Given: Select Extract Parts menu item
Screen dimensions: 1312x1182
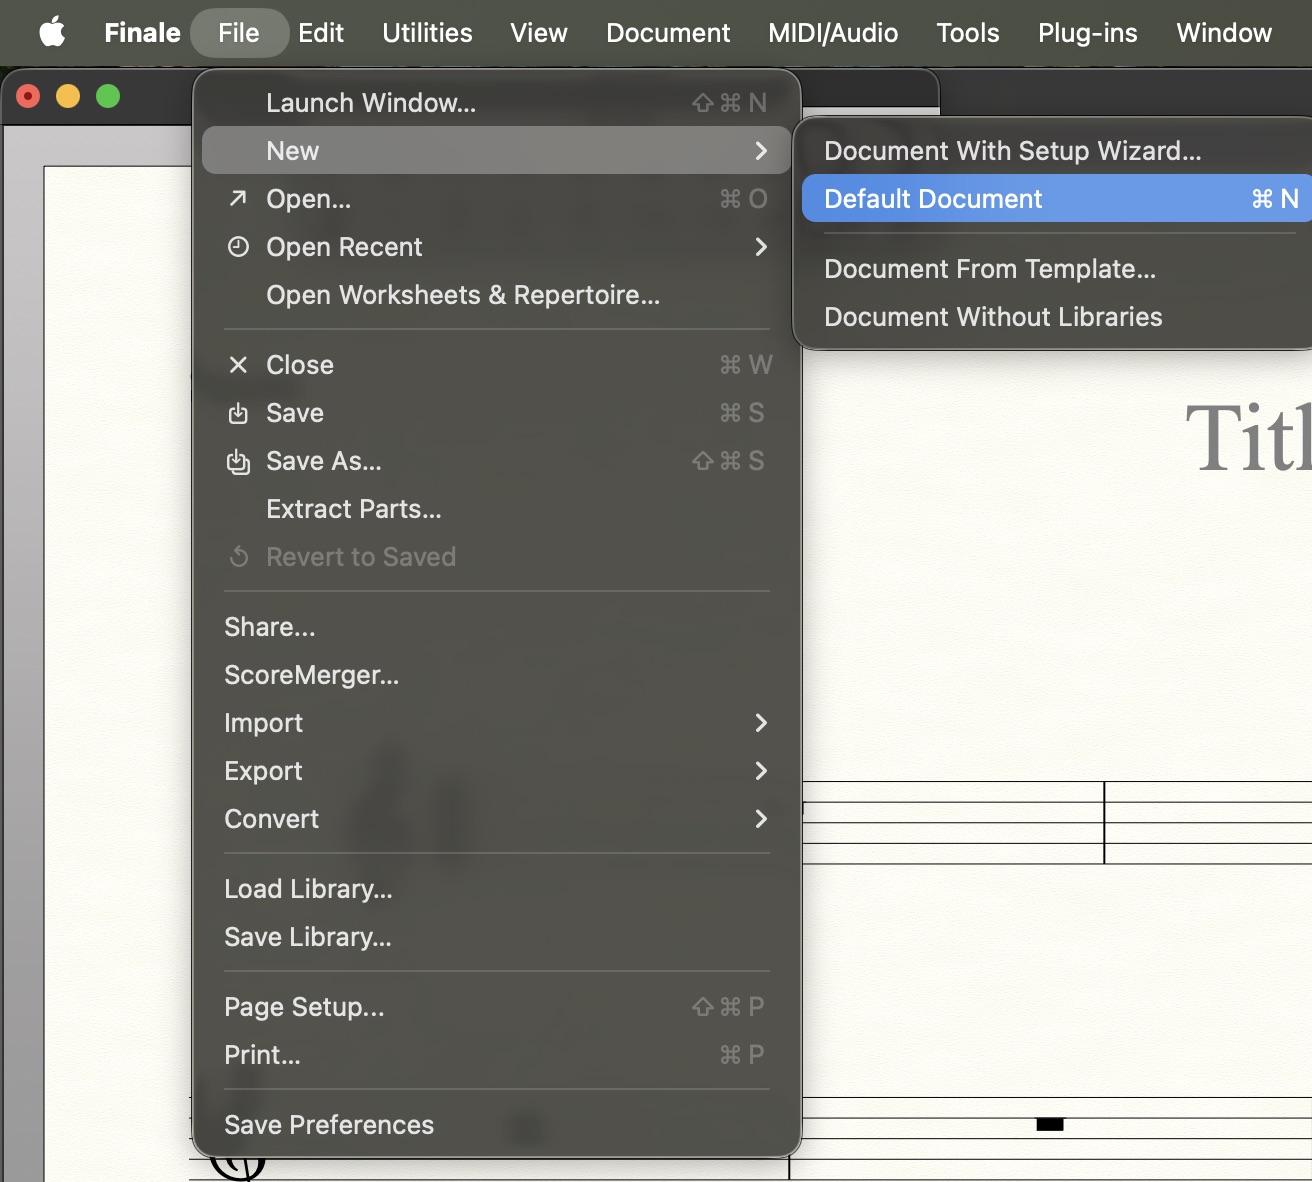Looking at the screenshot, I should coord(353,509).
